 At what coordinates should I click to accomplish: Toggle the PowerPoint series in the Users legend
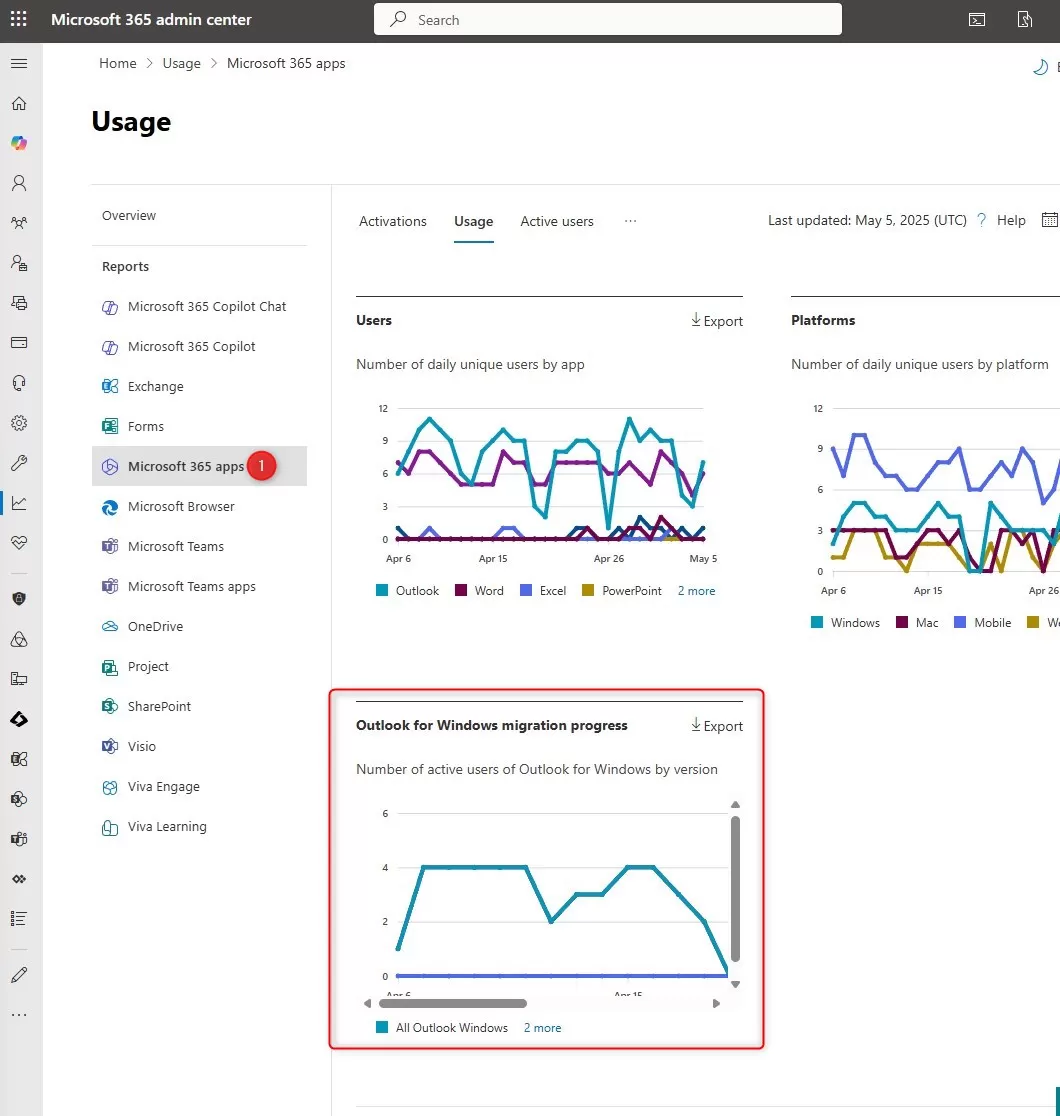(622, 591)
